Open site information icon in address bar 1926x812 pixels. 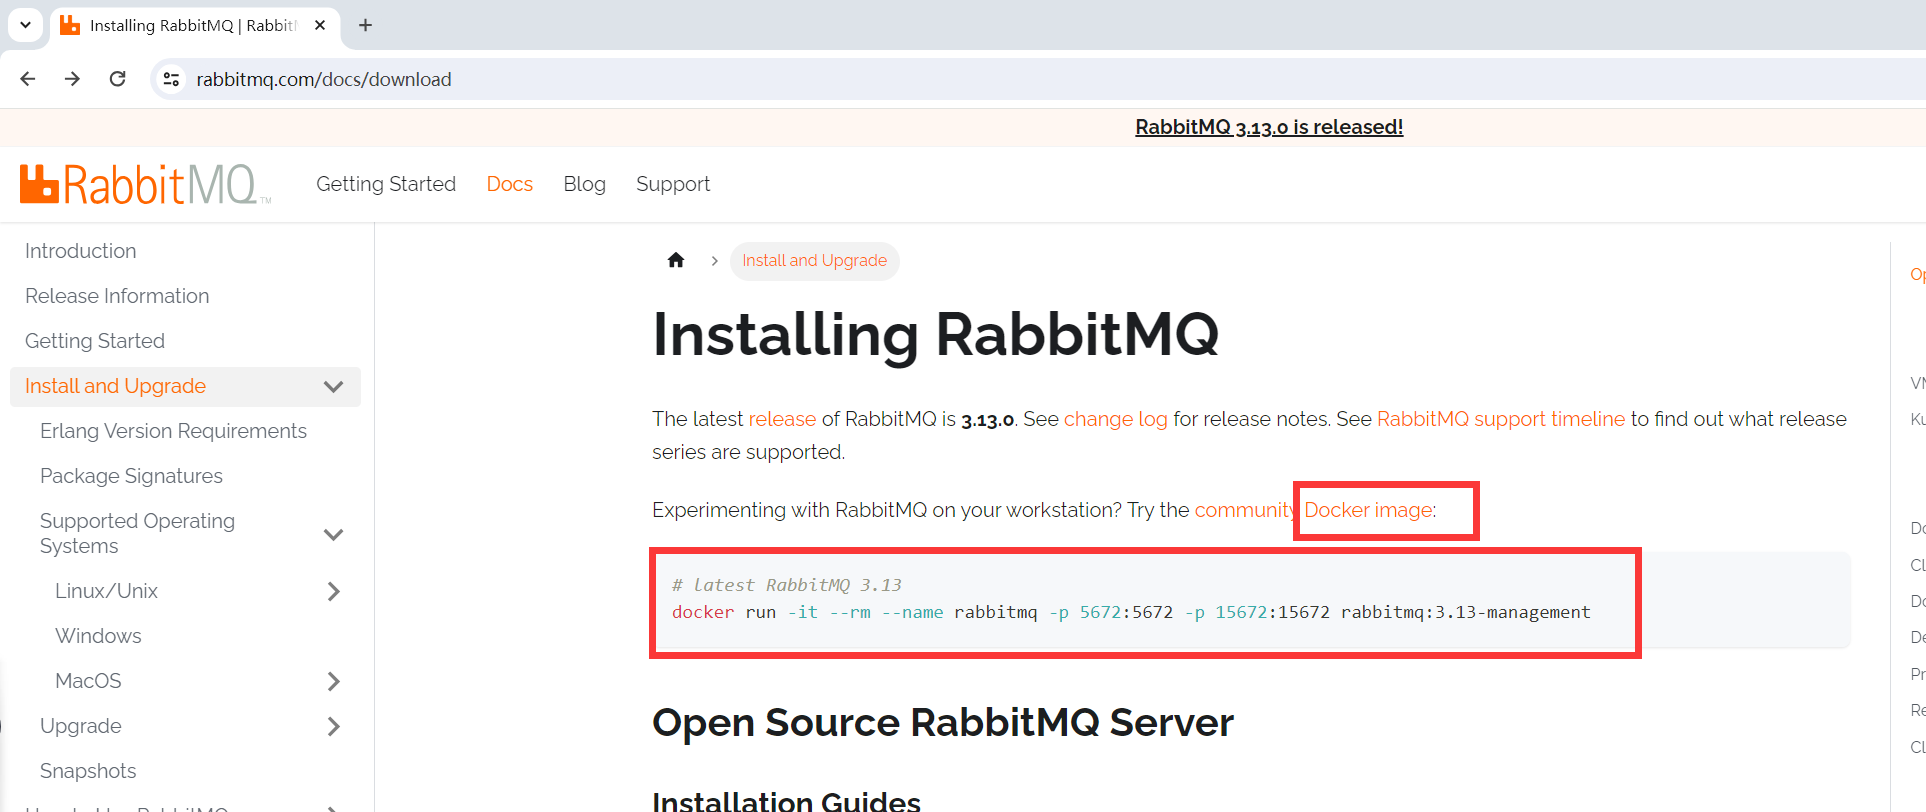coord(172,79)
